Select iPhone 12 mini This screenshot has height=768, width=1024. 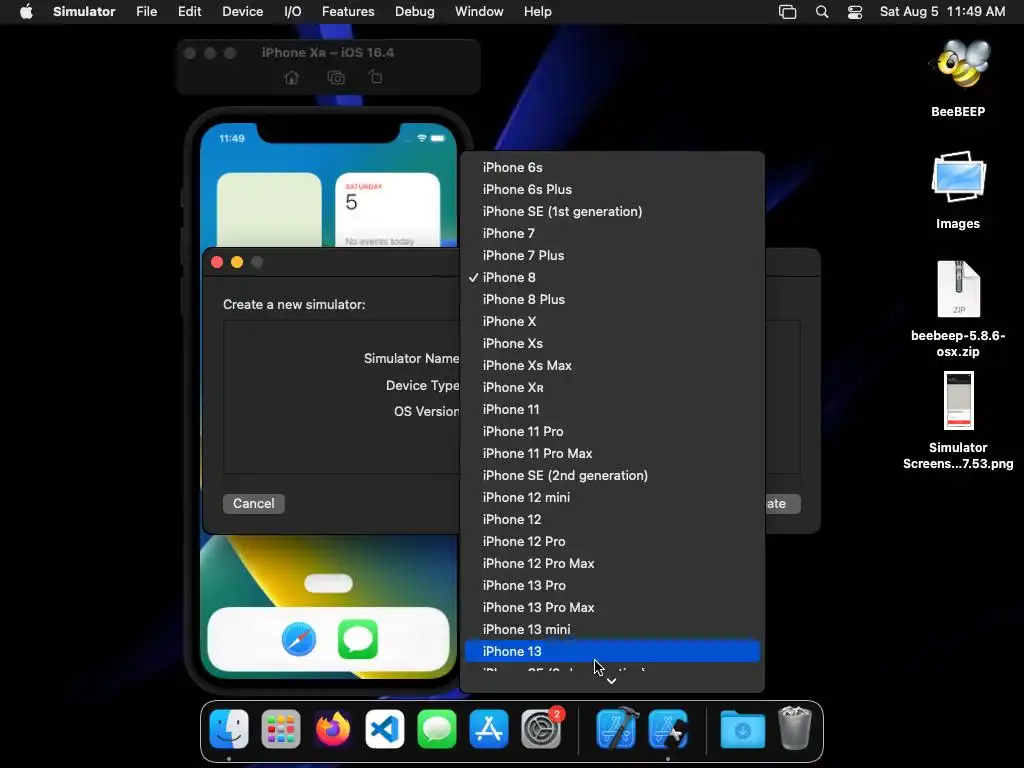tap(612, 497)
